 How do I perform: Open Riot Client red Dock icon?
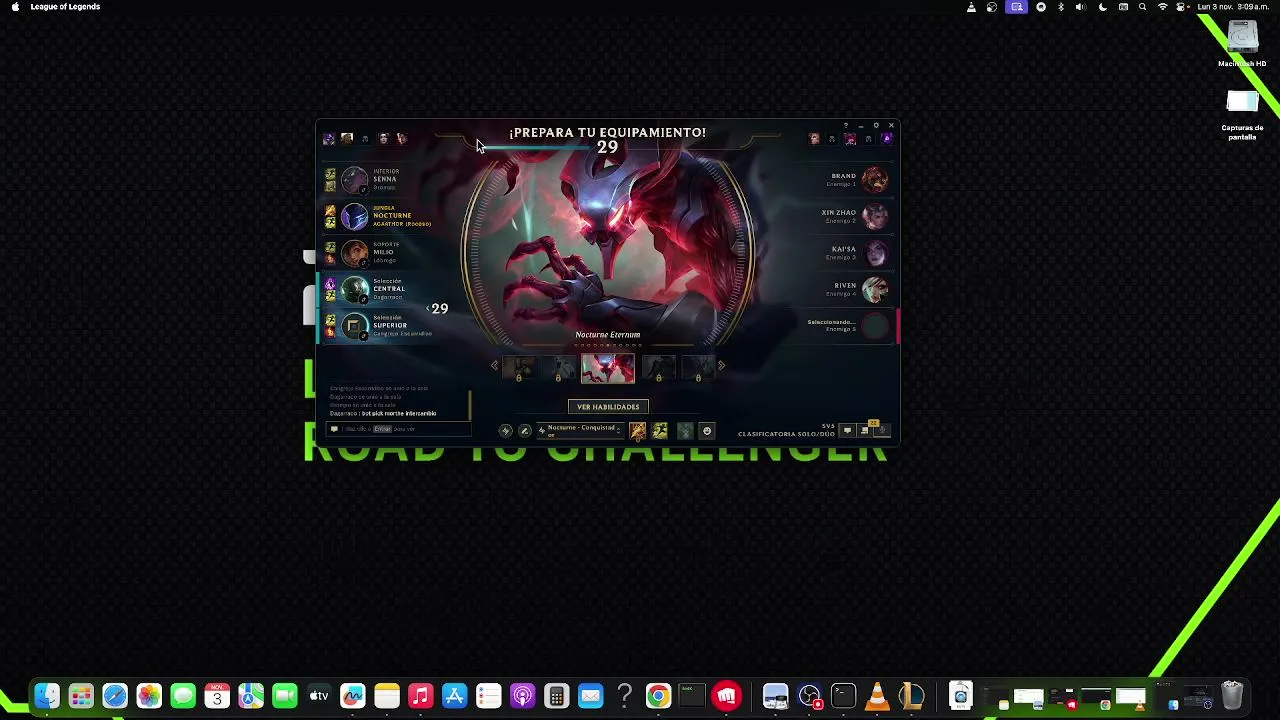coord(727,696)
